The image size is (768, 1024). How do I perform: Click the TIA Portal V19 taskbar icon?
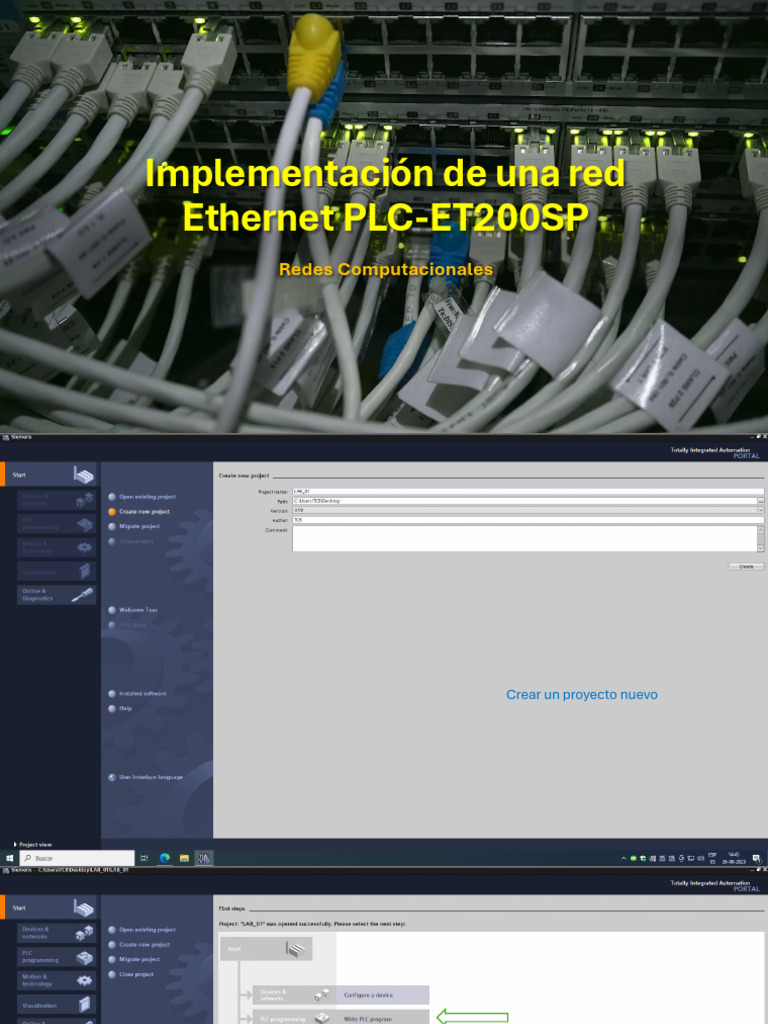[x=204, y=858]
